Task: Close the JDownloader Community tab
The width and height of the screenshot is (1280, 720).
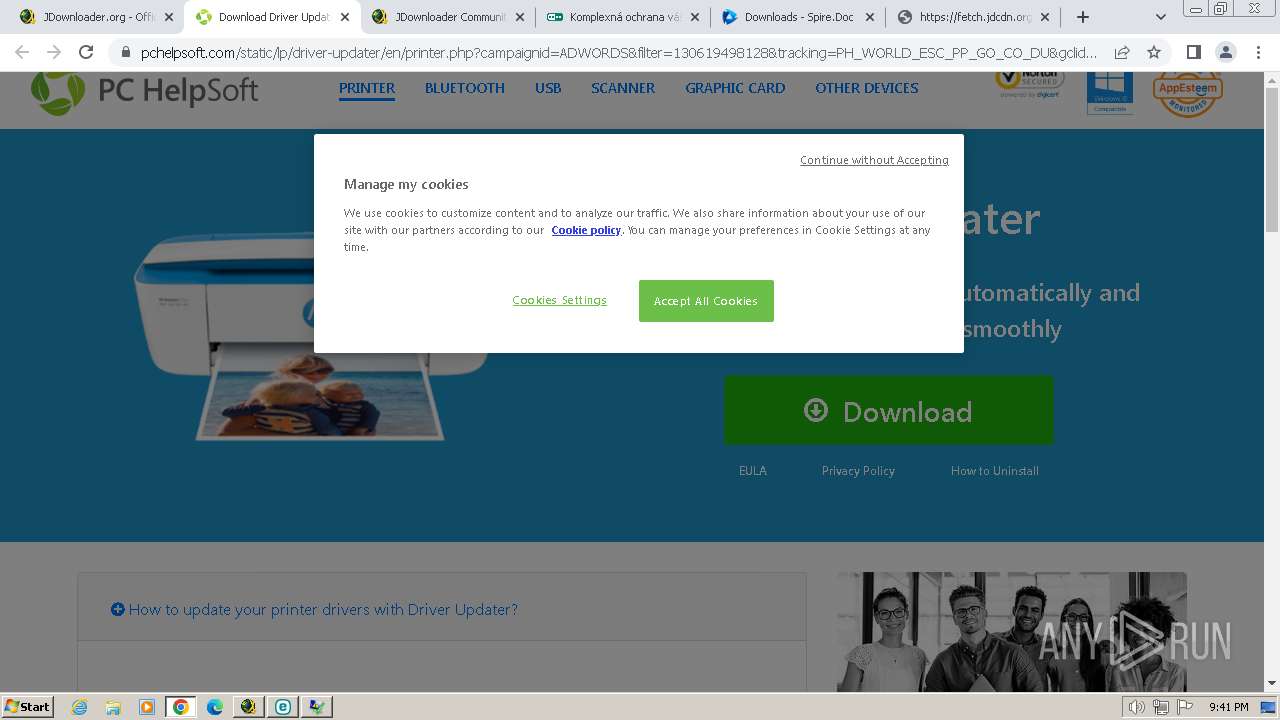Action: [x=520, y=17]
